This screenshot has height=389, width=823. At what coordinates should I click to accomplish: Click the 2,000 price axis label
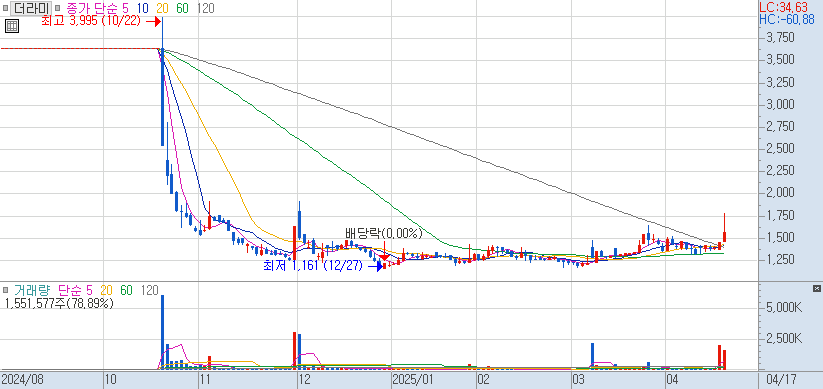pos(780,193)
